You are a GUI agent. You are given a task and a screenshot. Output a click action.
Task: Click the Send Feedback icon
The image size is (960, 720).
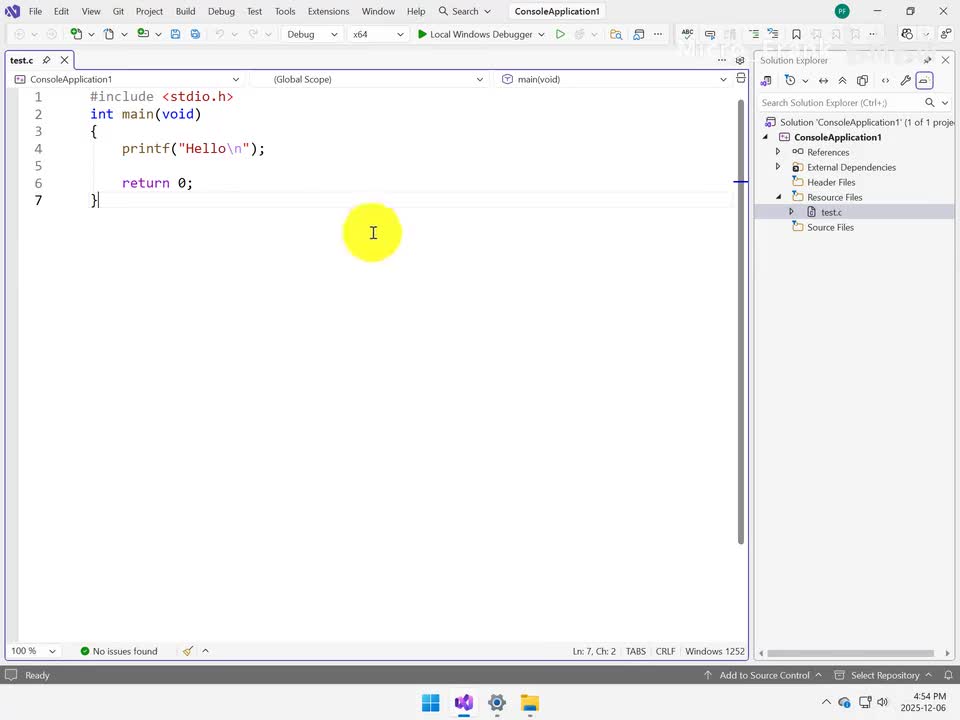click(x=947, y=34)
